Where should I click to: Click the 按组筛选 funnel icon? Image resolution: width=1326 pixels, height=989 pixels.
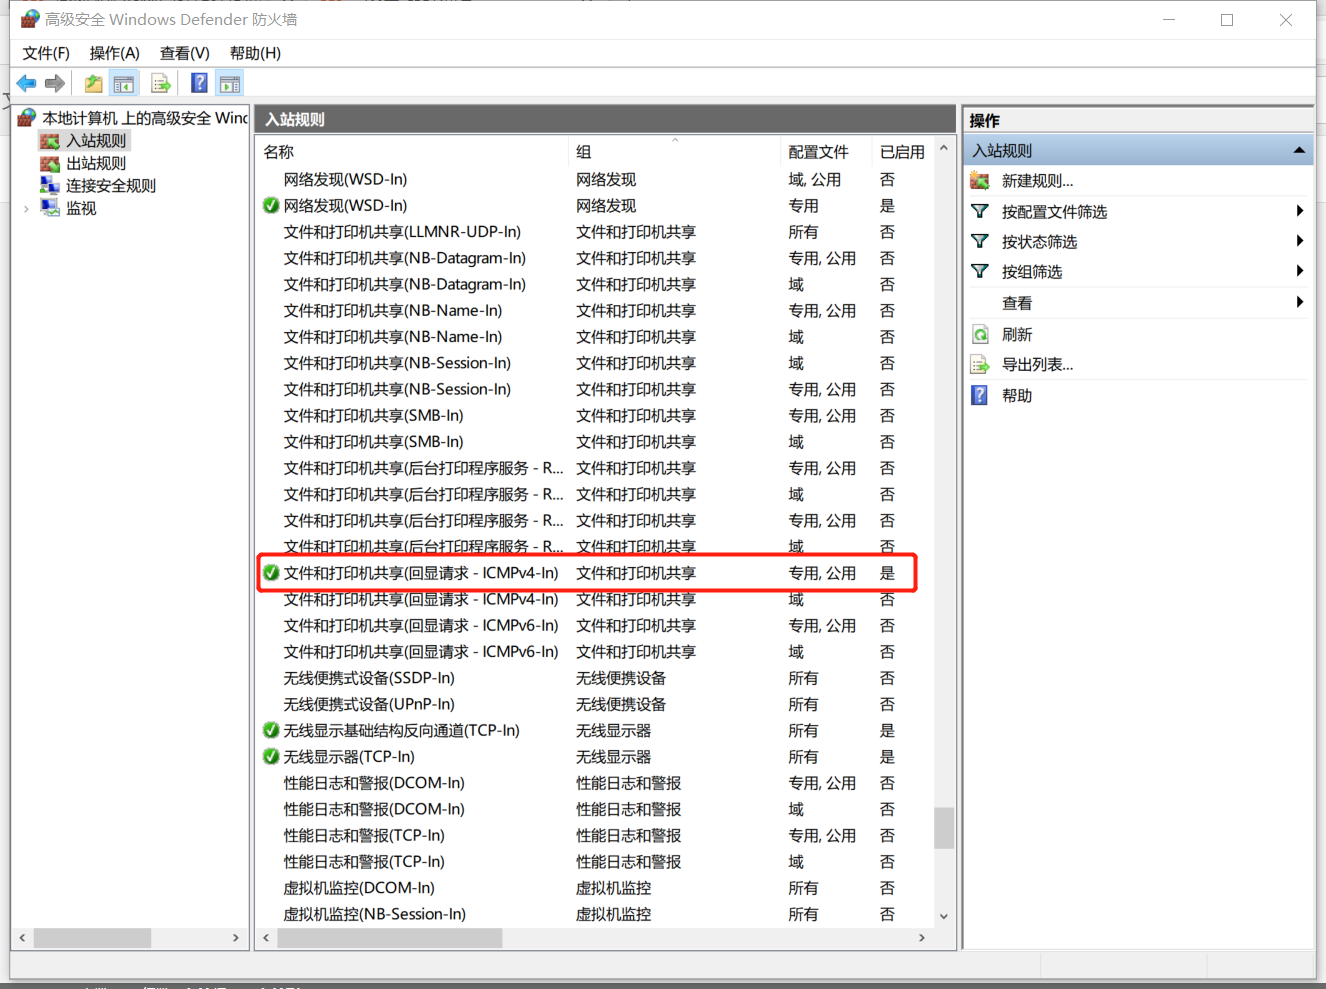[980, 272]
